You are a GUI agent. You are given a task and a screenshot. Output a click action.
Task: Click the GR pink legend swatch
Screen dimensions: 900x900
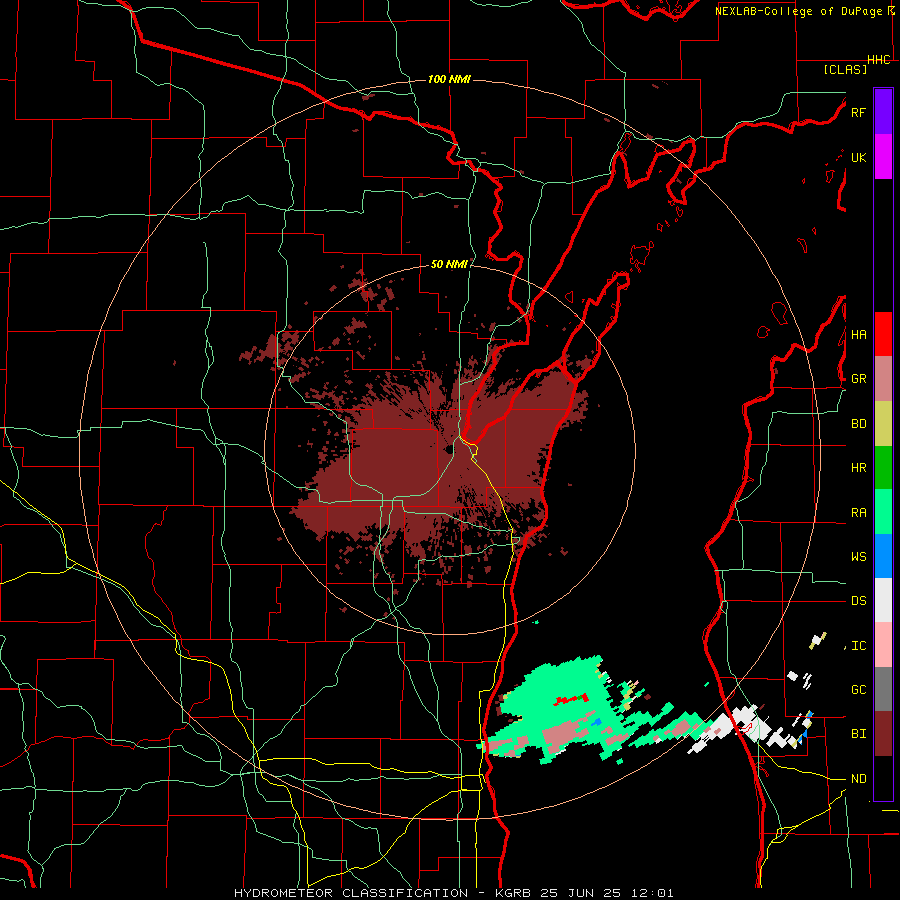point(883,378)
